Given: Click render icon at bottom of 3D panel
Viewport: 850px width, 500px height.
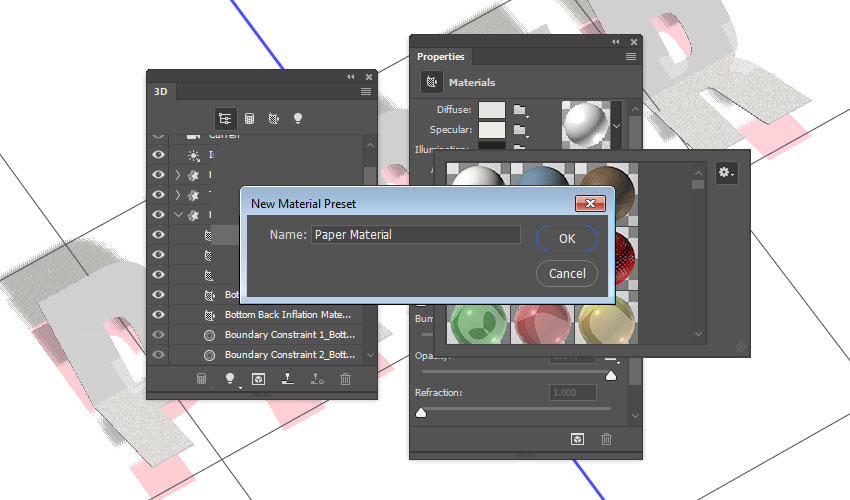Looking at the screenshot, I should click(x=259, y=379).
